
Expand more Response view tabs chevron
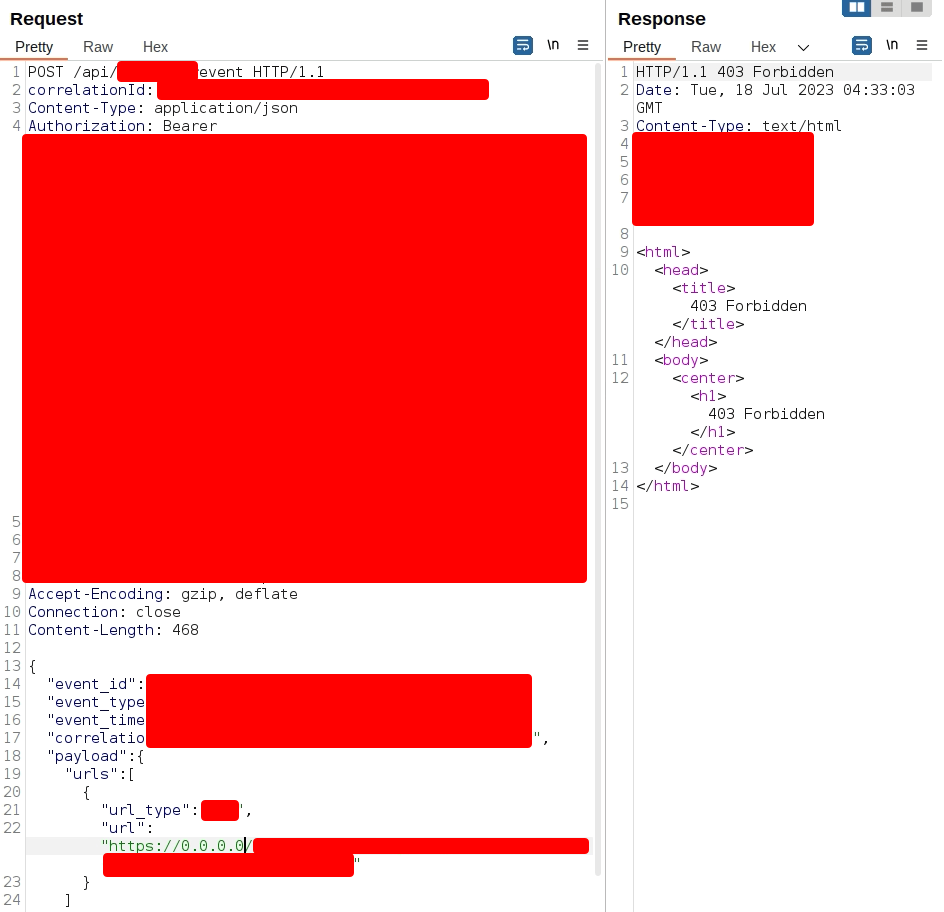pyautogui.click(x=803, y=48)
